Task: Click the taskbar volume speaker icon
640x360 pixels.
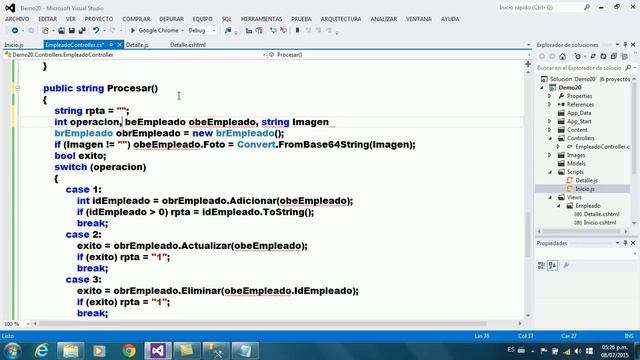Action: [578, 351]
